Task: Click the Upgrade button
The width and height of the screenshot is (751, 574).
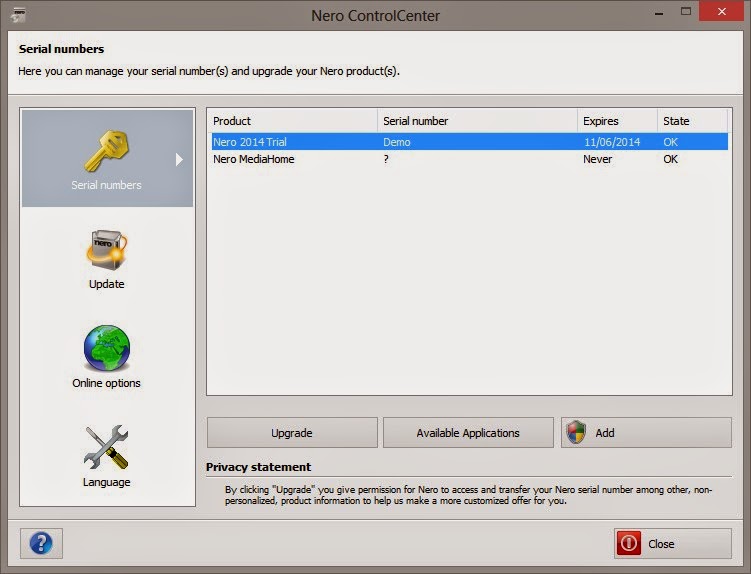Action: point(292,433)
